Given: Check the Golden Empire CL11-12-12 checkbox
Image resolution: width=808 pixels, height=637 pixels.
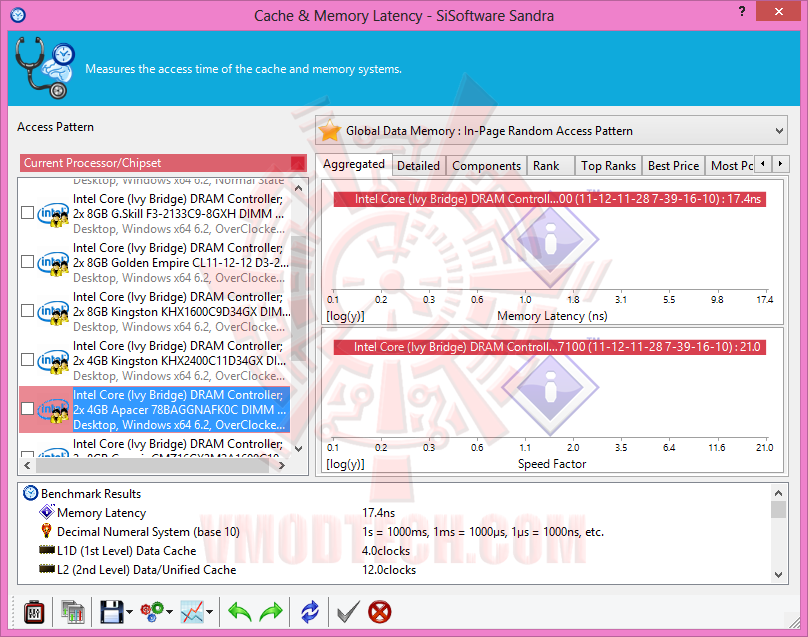Looking at the screenshot, I should pyautogui.click(x=27, y=261).
